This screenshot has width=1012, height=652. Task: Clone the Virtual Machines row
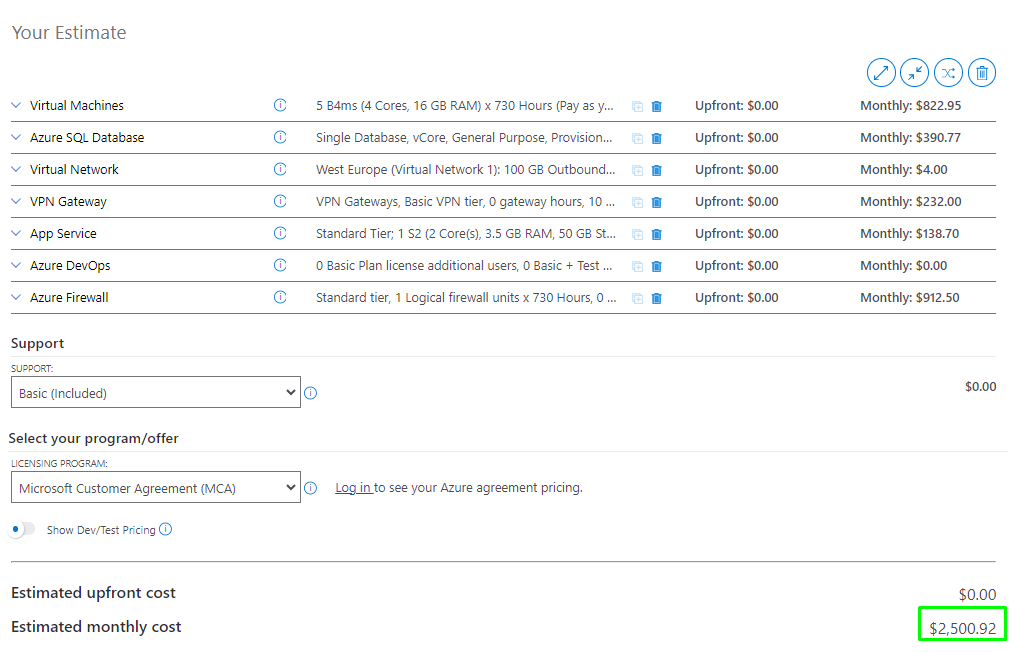click(637, 107)
